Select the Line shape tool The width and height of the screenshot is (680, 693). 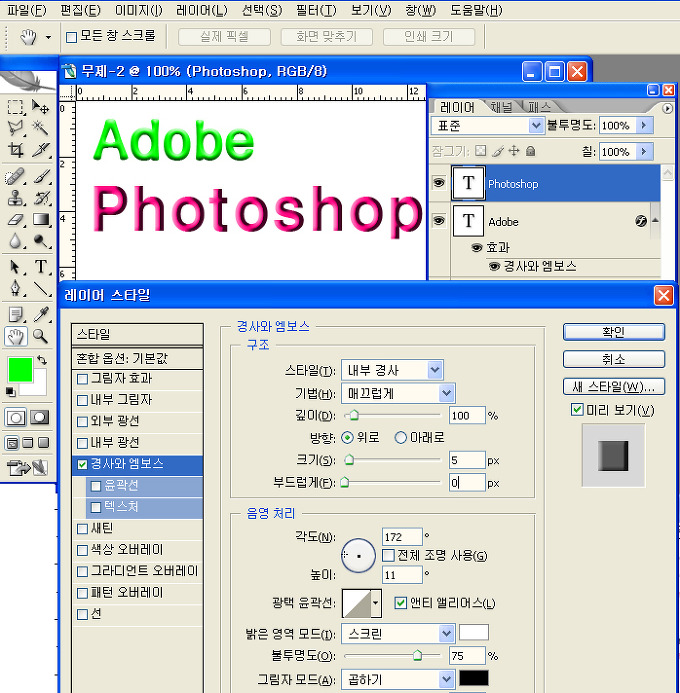click(40, 288)
